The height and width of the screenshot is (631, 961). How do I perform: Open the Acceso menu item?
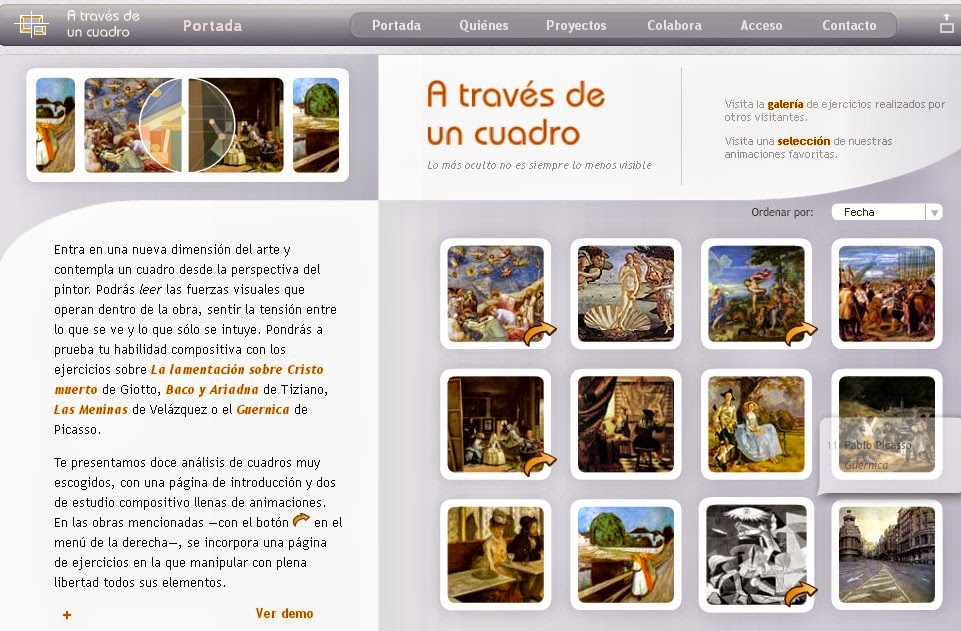pos(761,26)
